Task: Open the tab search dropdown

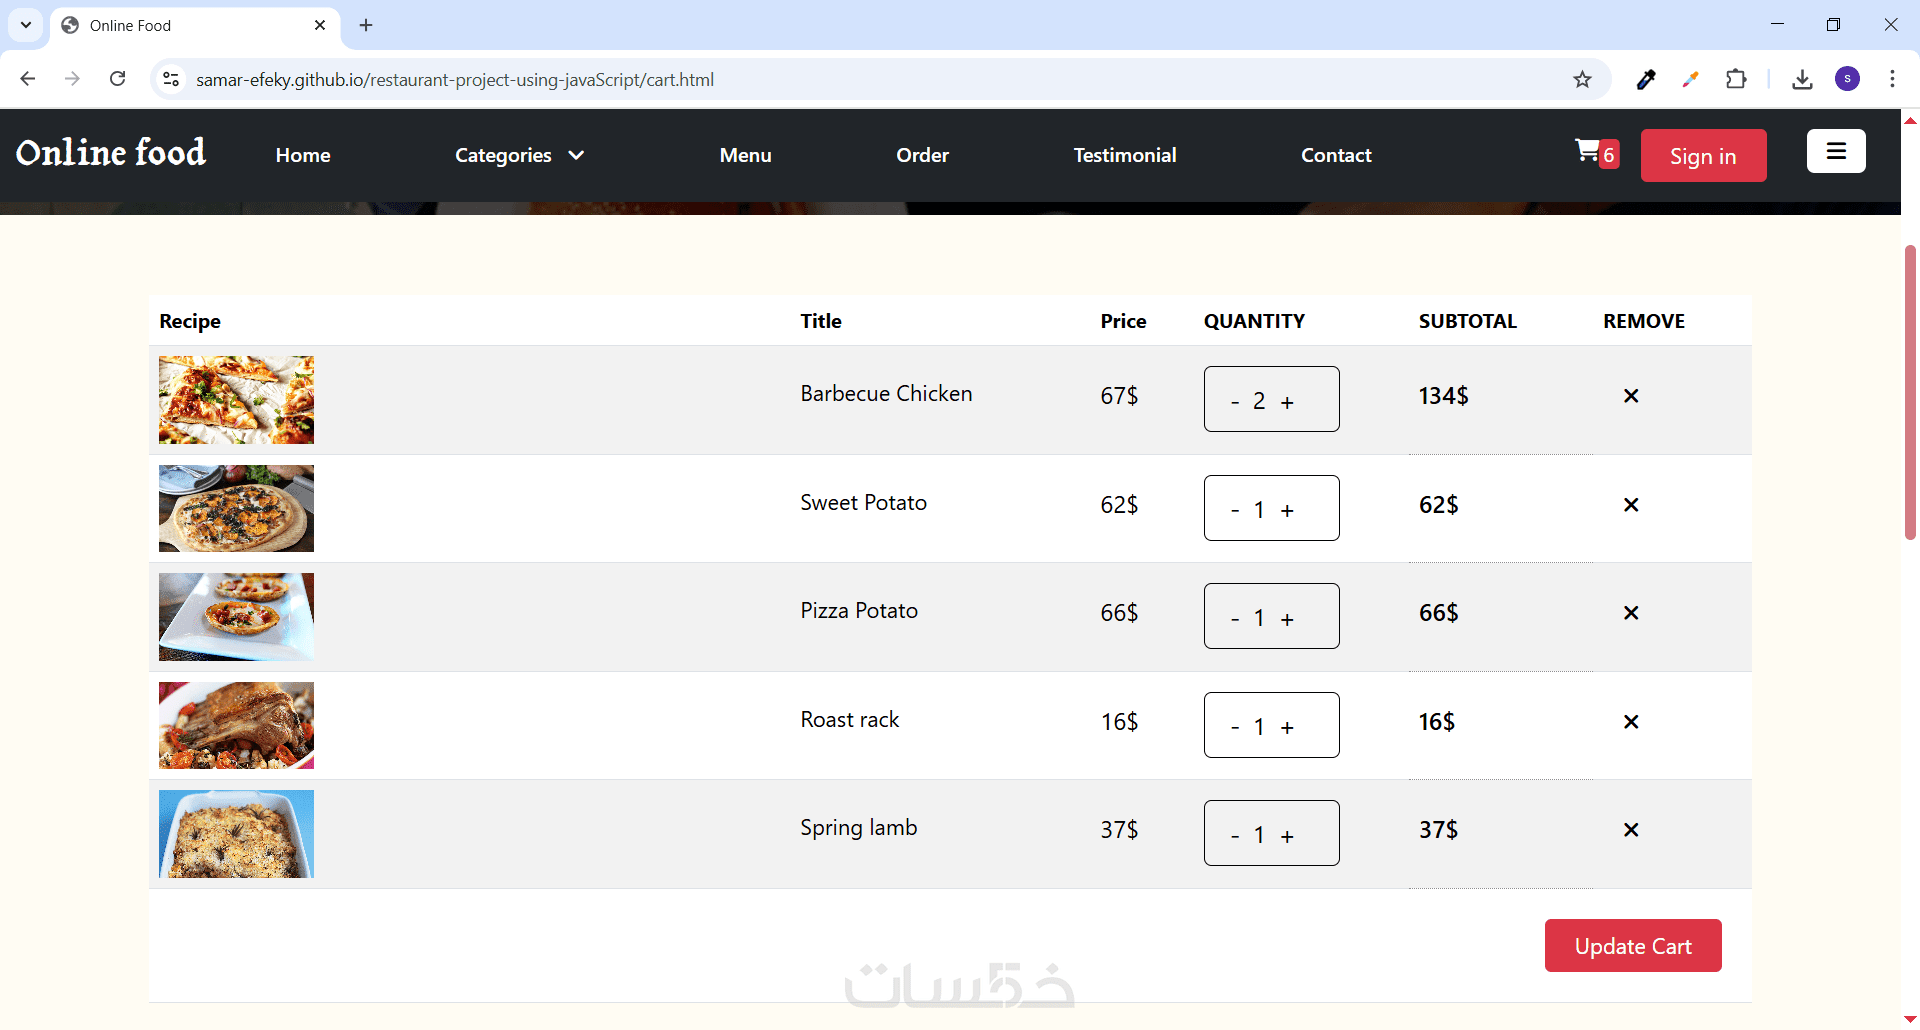Action: (26, 25)
